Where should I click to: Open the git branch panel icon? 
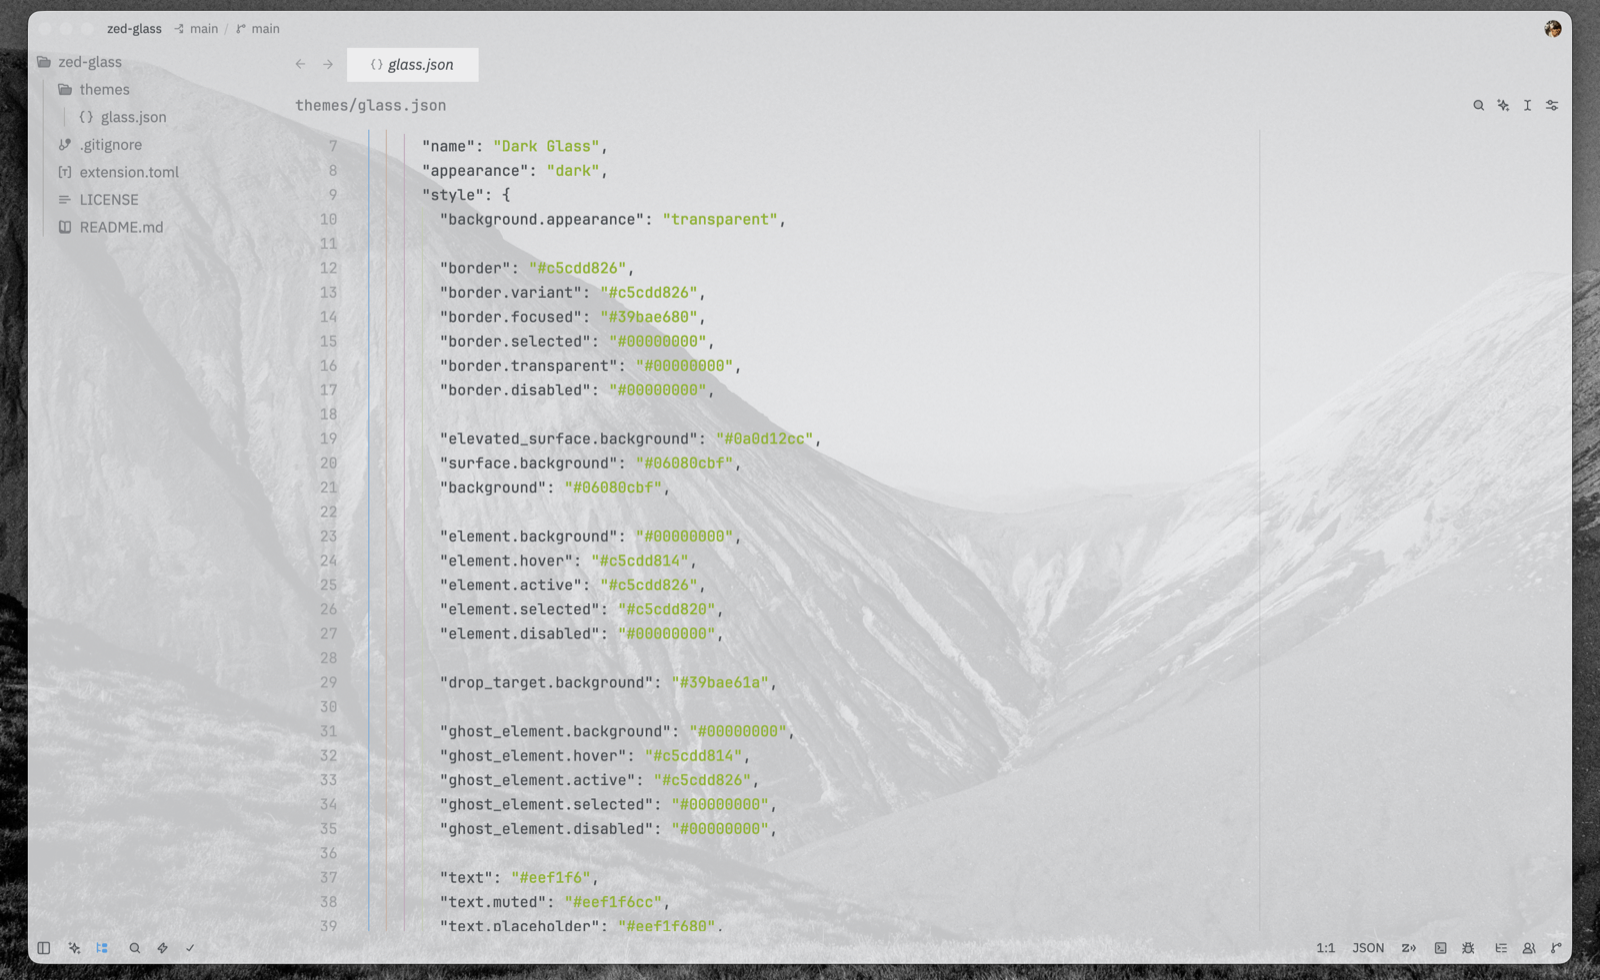tap(1556, 948)
